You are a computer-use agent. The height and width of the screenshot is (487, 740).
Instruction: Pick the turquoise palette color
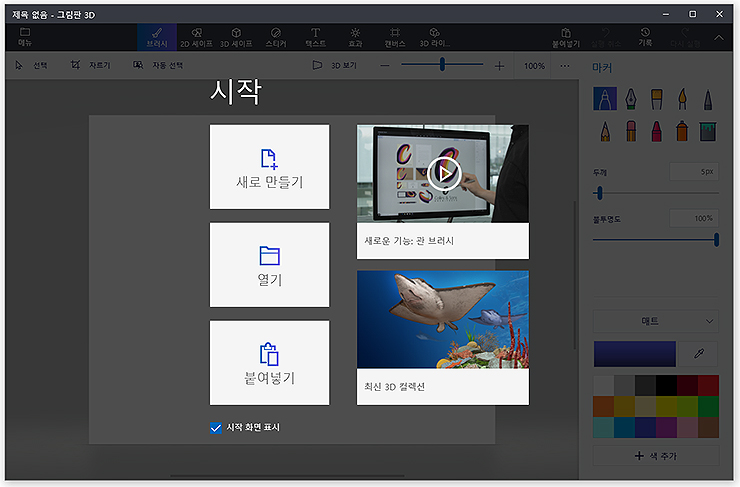604,428
